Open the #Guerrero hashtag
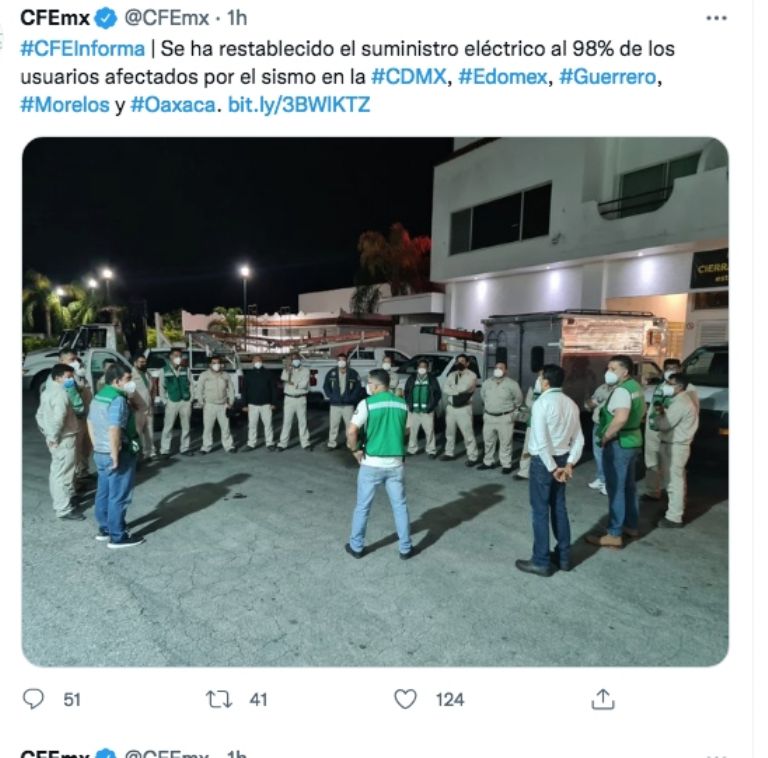The width and height of the screenshot is (768, 758). 607,77
